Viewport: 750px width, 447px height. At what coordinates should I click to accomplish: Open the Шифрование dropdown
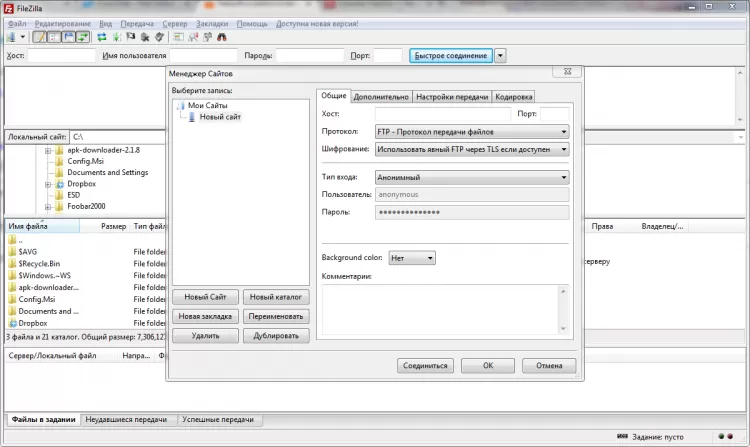[472, 150]
